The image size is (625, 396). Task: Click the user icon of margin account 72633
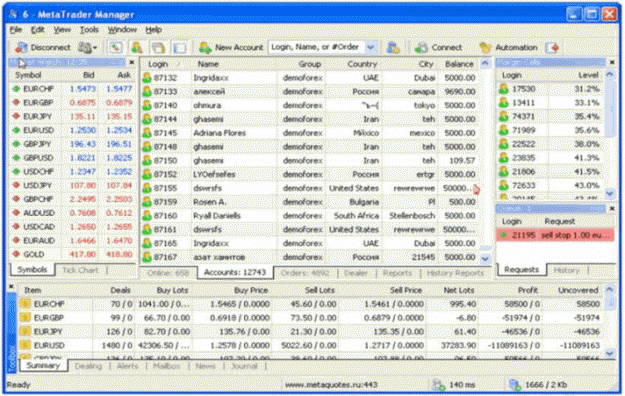[504, 185]
